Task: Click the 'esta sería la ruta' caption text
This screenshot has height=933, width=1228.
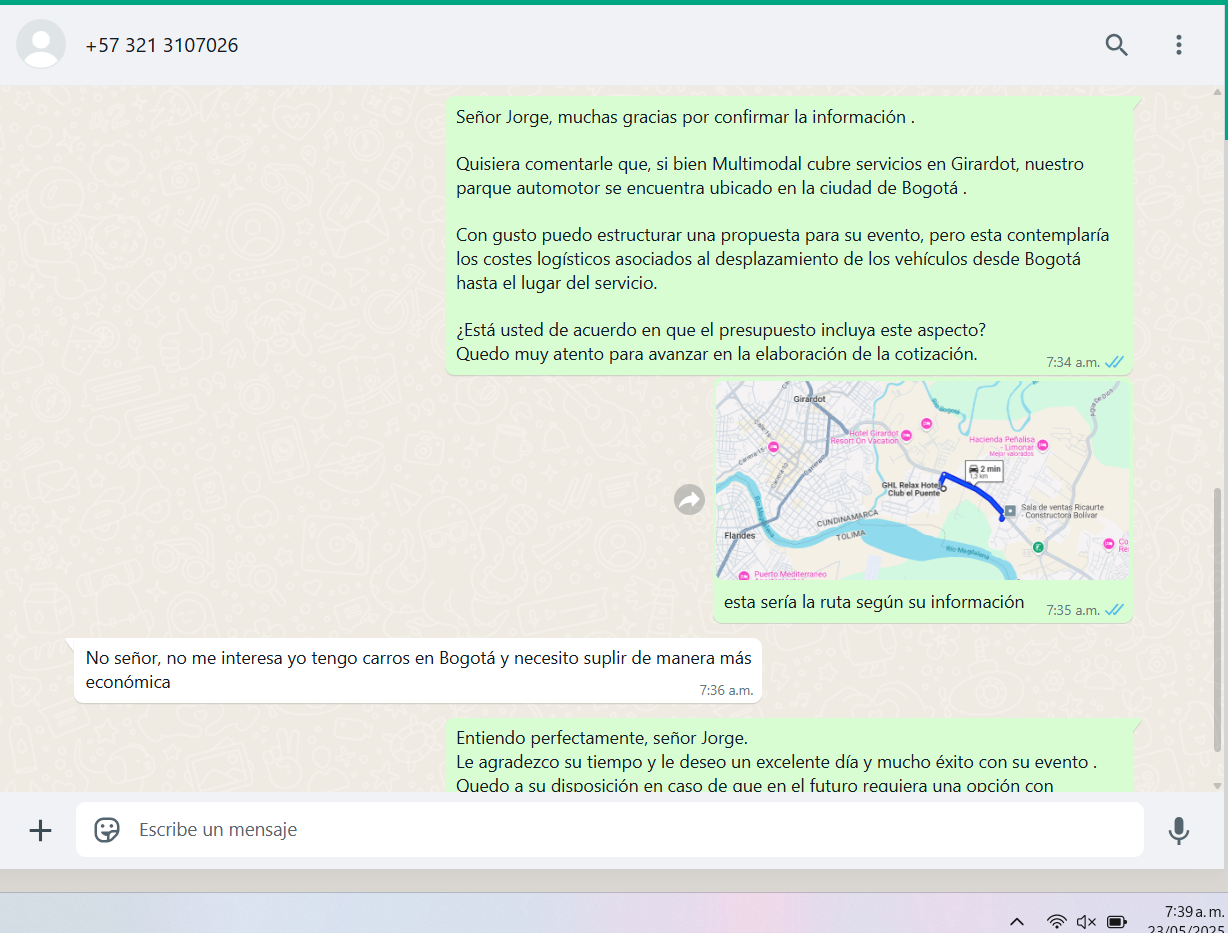Action: [874, 602]
